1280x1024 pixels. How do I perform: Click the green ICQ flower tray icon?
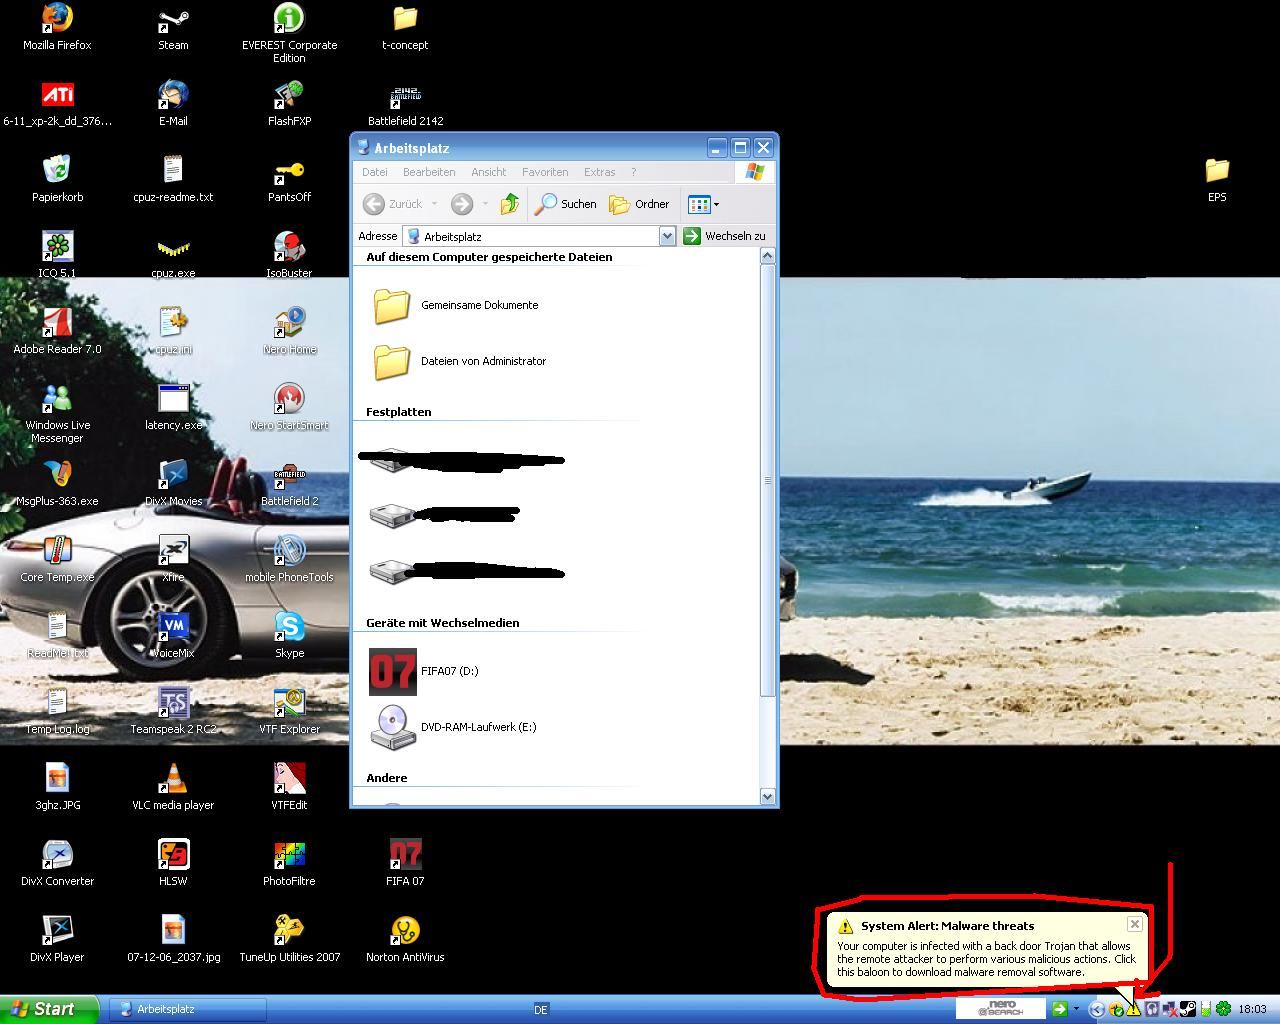click(1223, 1010)
